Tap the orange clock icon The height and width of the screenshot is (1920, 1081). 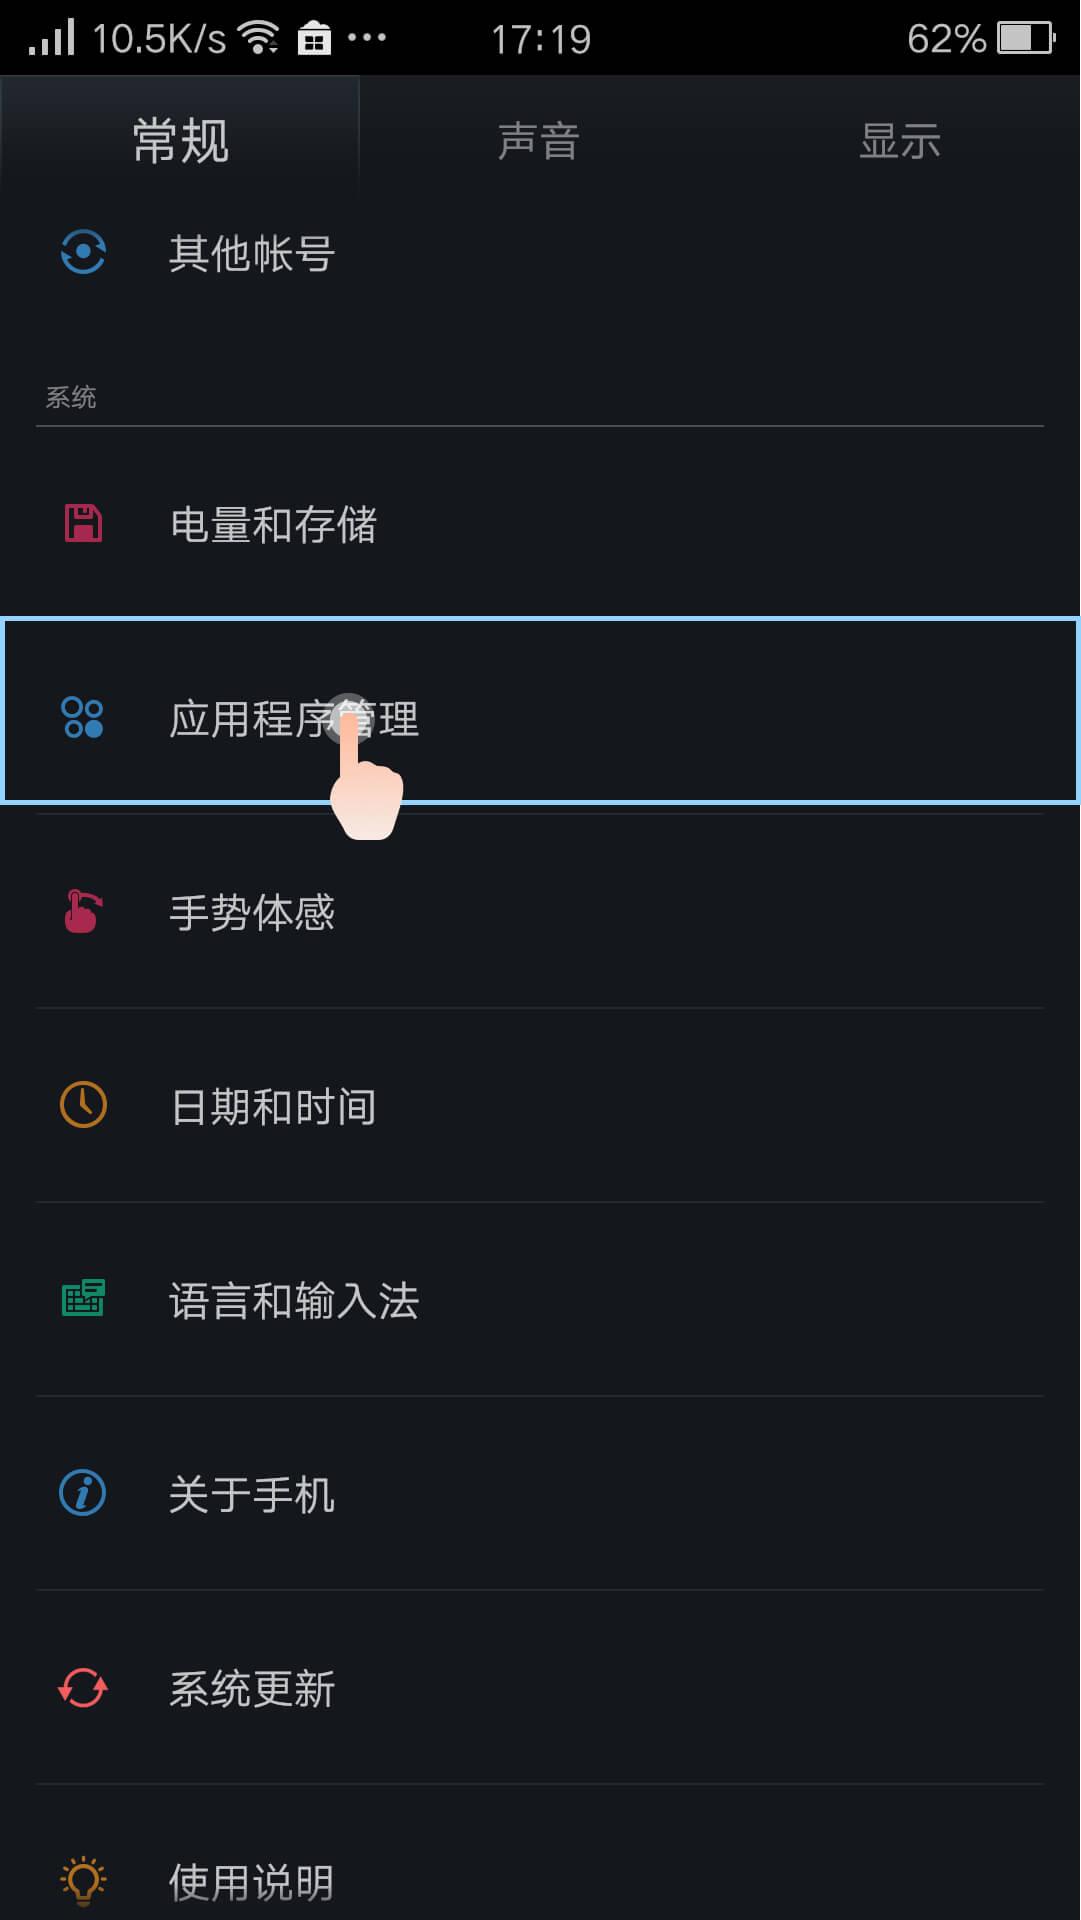(83, 1106)
